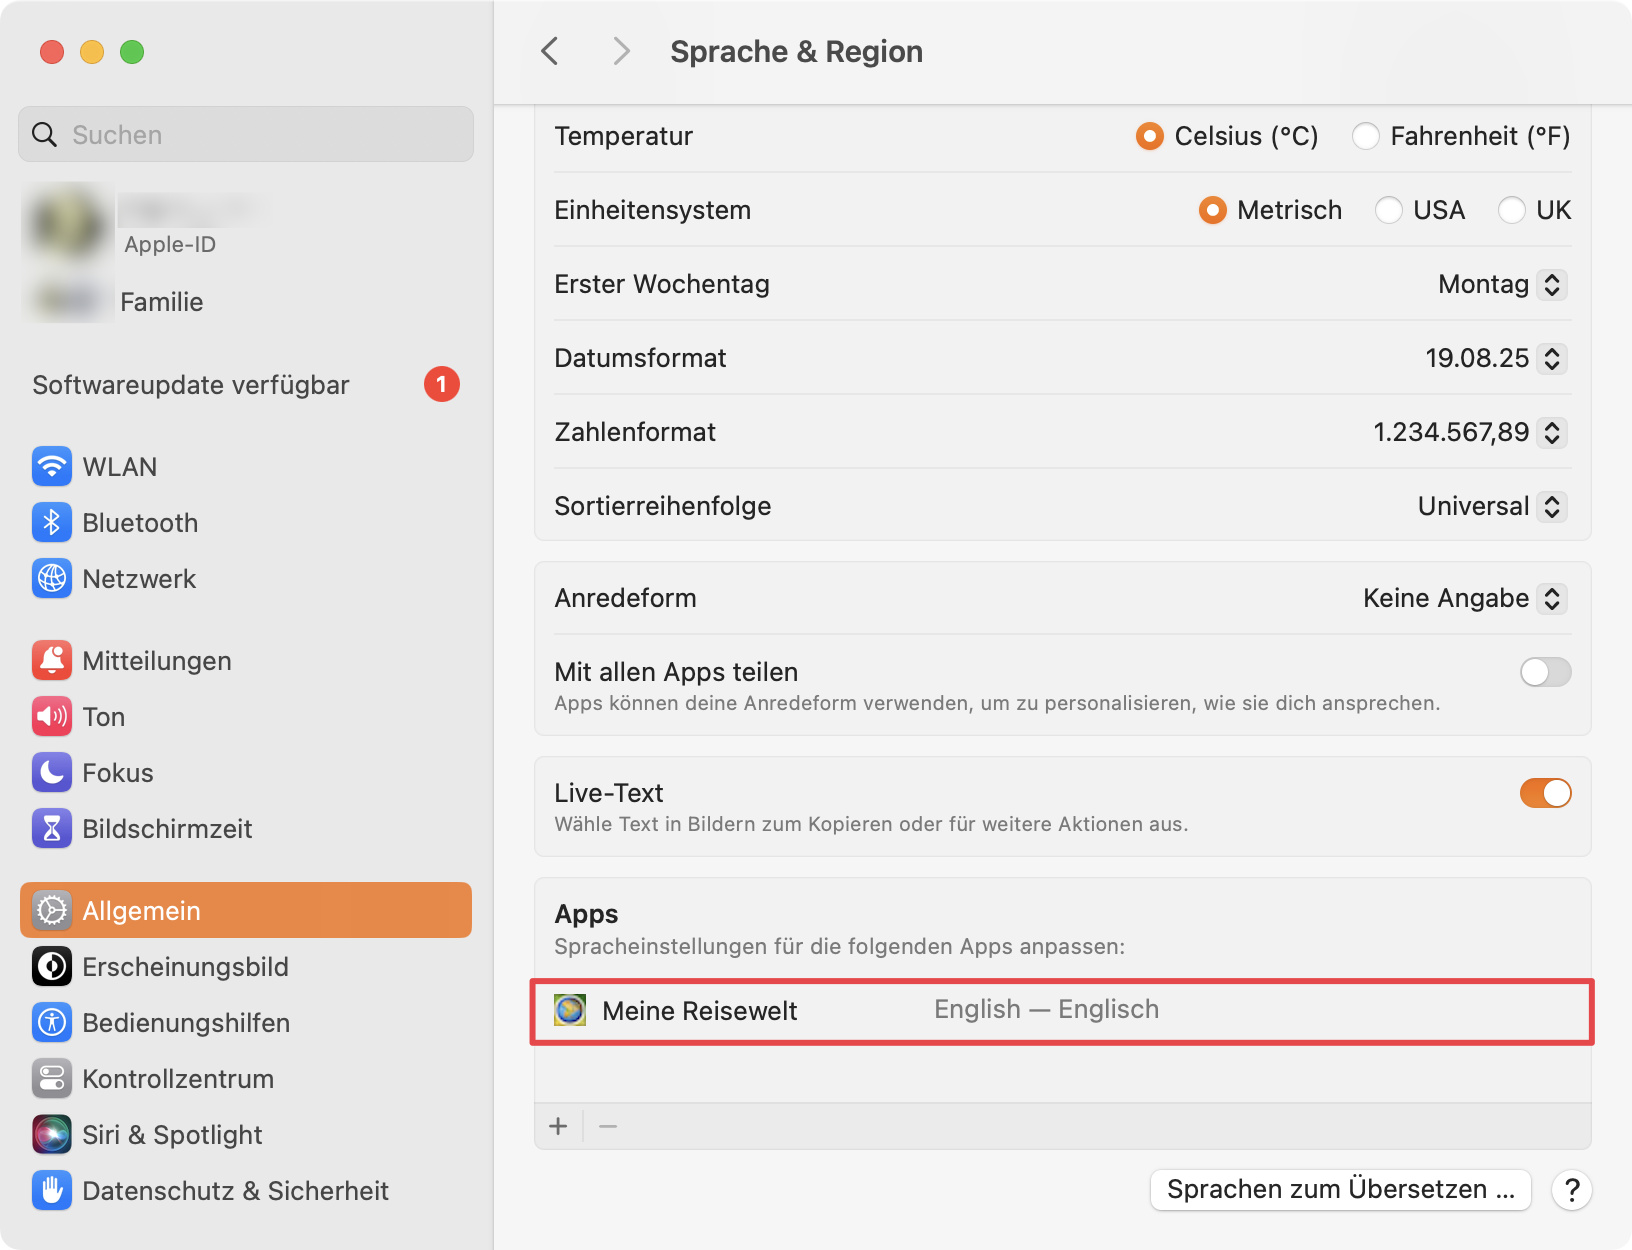Screen dimensions: 1632x1250
Task: Add an app with plus button
Action: point(558,1127)
